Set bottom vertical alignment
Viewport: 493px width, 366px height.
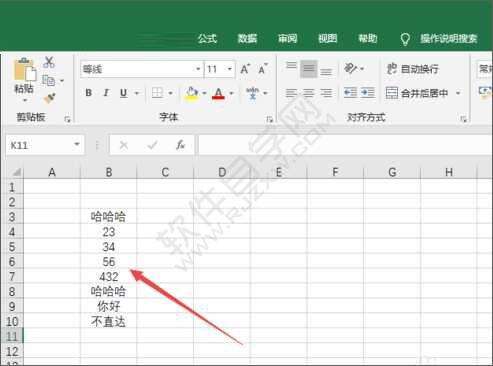(326, 71)
